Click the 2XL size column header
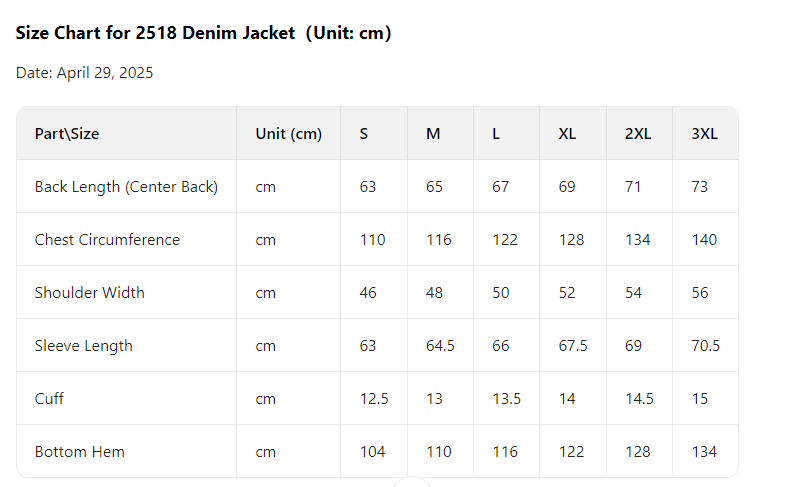805x487 pixels. pyautogui.click(x=638, y=134)
